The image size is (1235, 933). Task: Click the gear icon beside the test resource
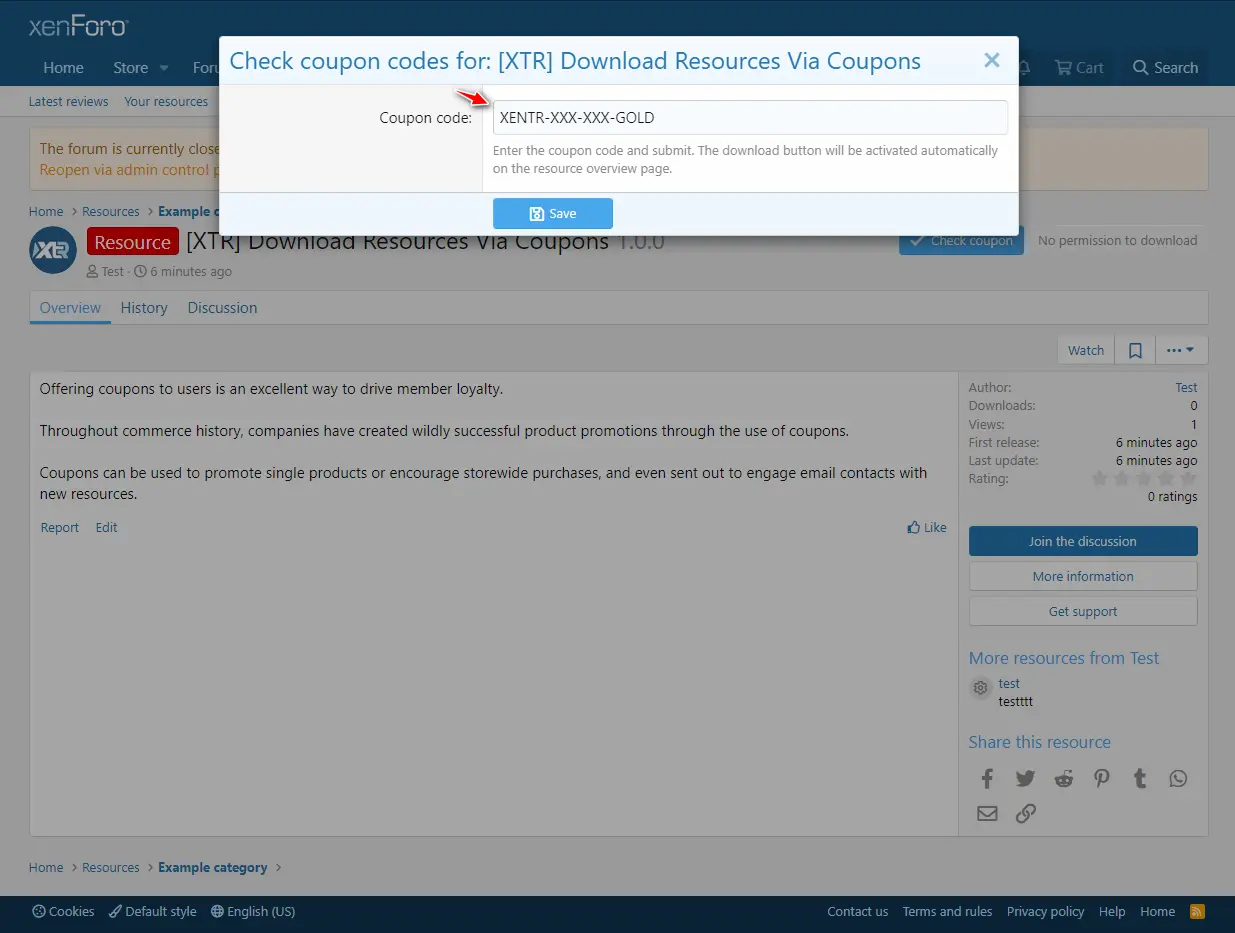[x=981, y=688]
